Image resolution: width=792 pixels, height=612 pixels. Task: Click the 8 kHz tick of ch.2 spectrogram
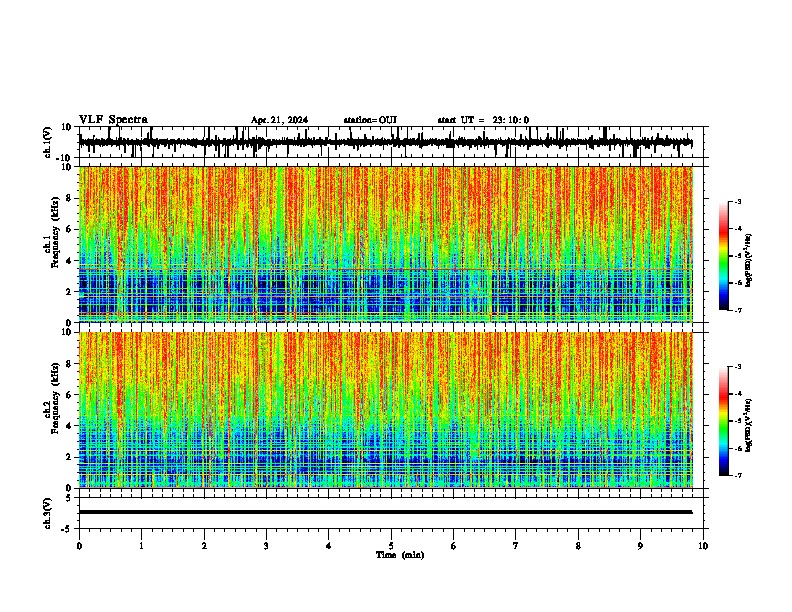tap(69, 364)
